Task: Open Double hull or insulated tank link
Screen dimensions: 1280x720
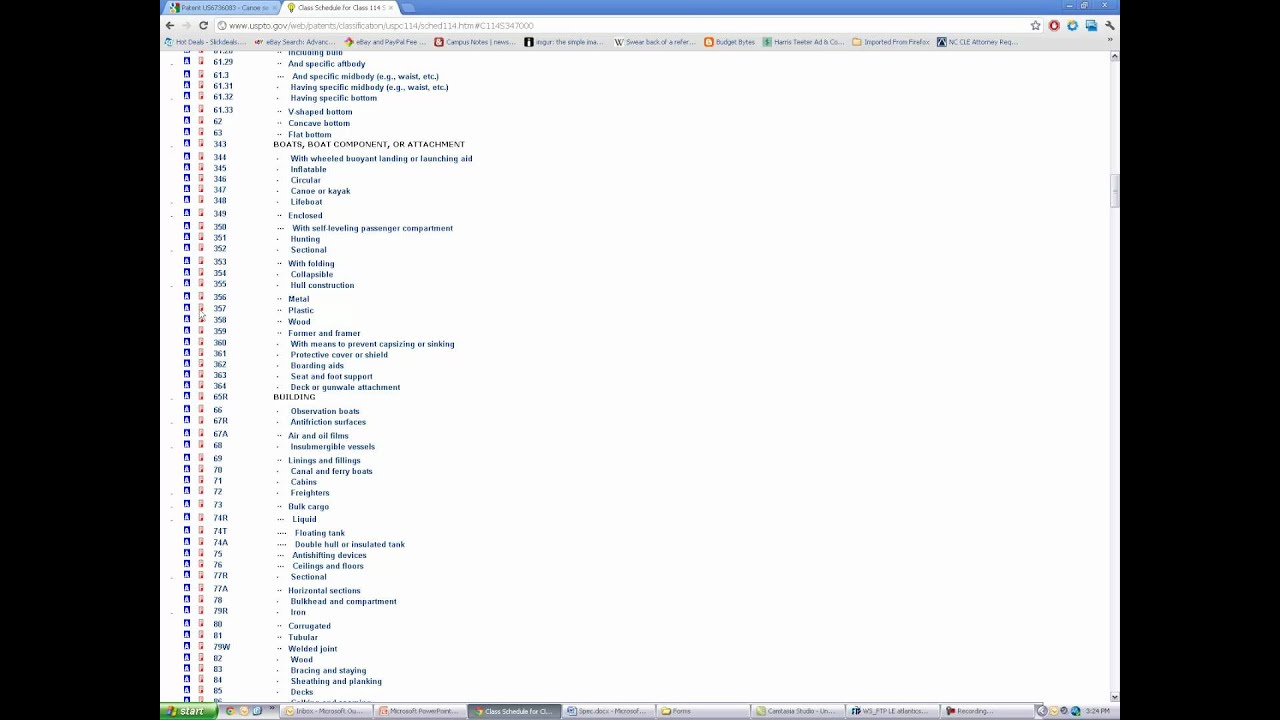Action: click(349, 544)
